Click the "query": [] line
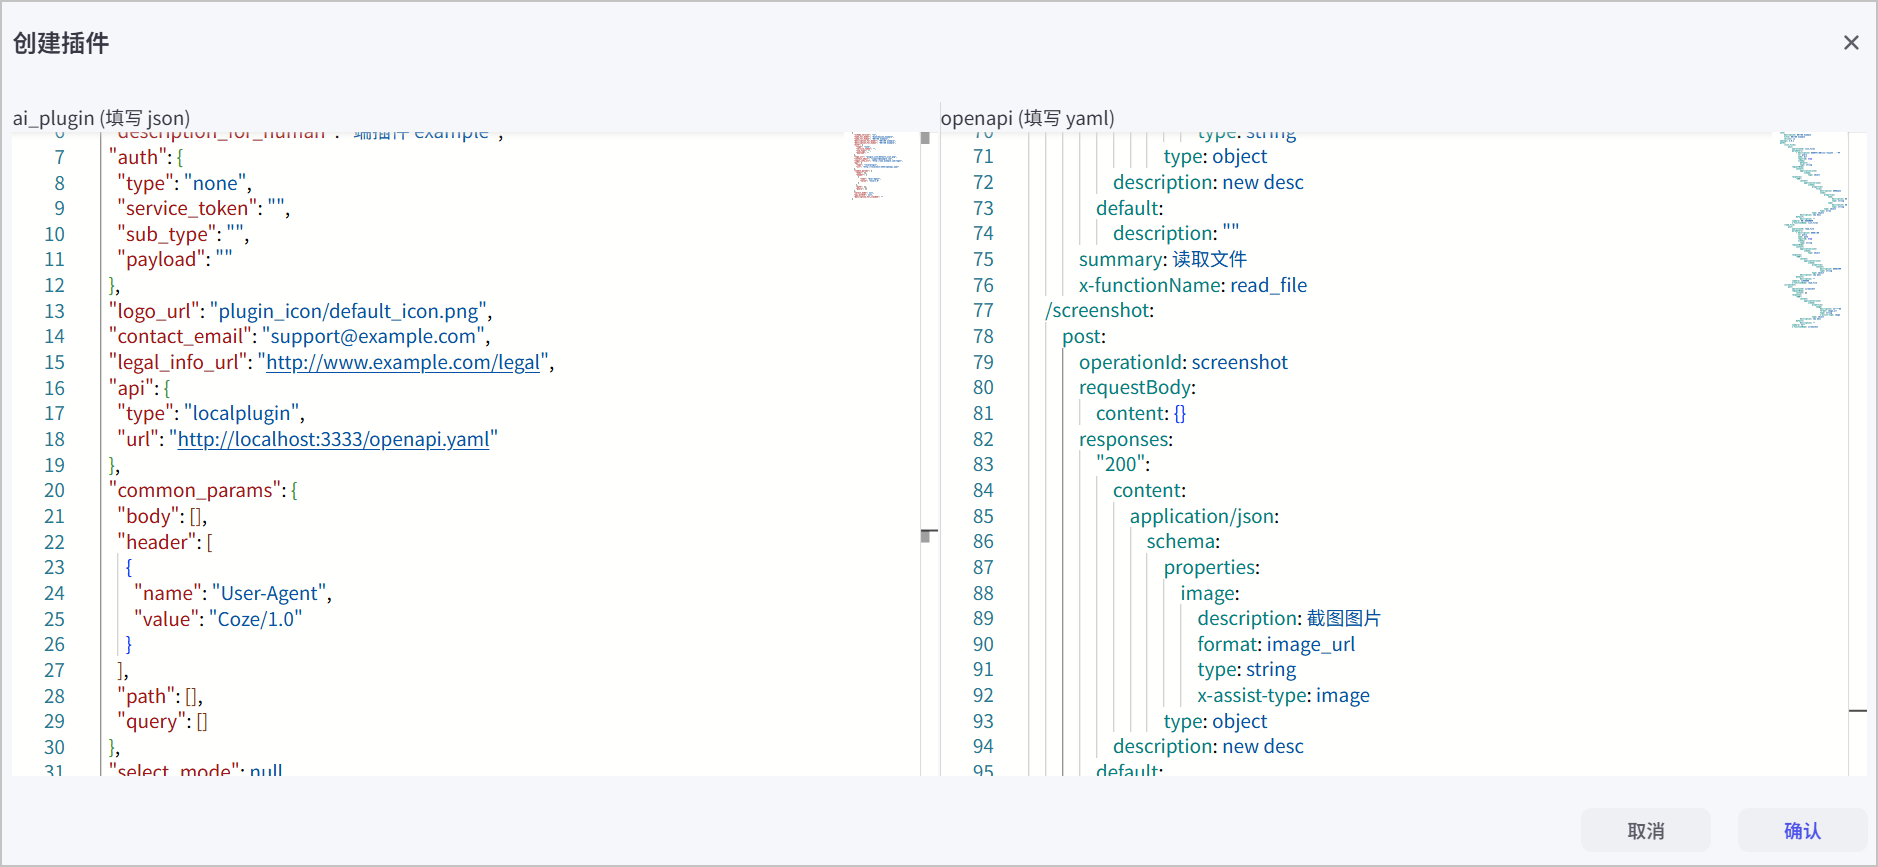Image resolution: width=1878 pixels, height=867 pixels. point(162,721)
